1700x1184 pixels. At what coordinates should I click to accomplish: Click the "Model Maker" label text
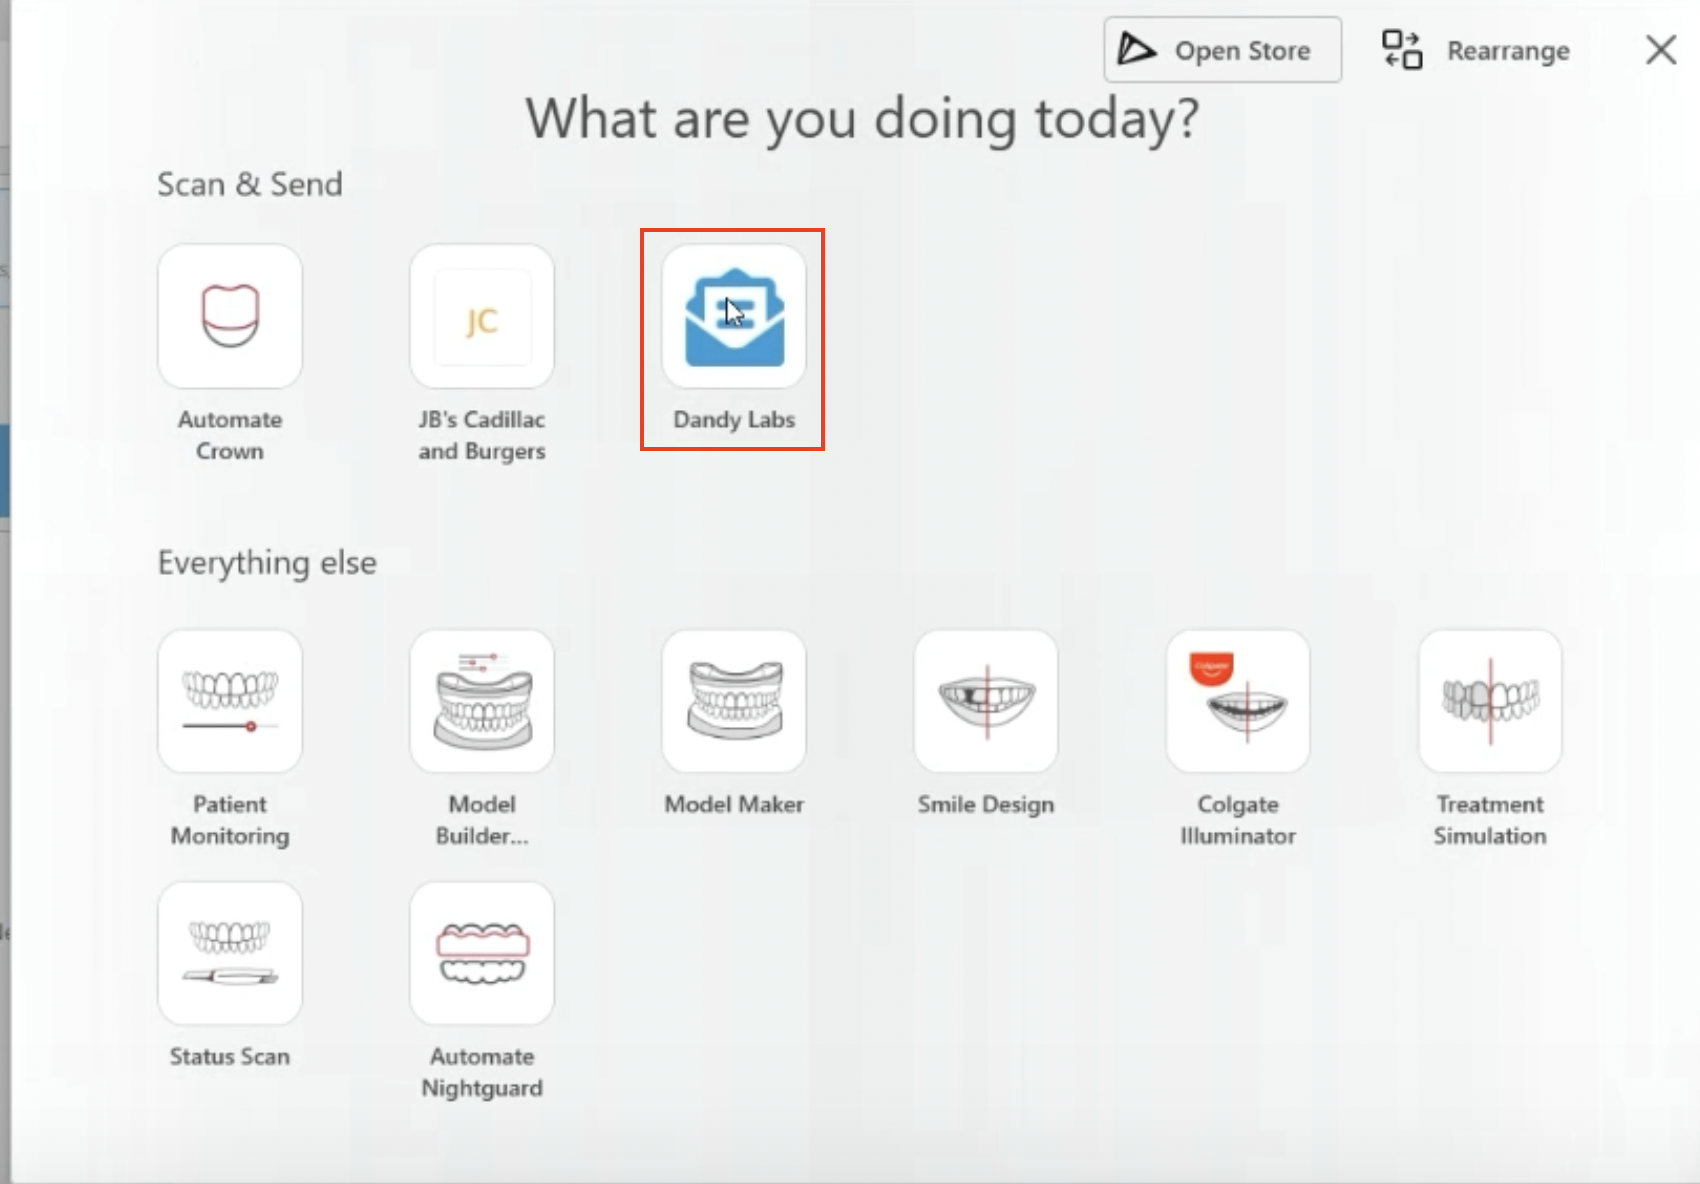734,805
